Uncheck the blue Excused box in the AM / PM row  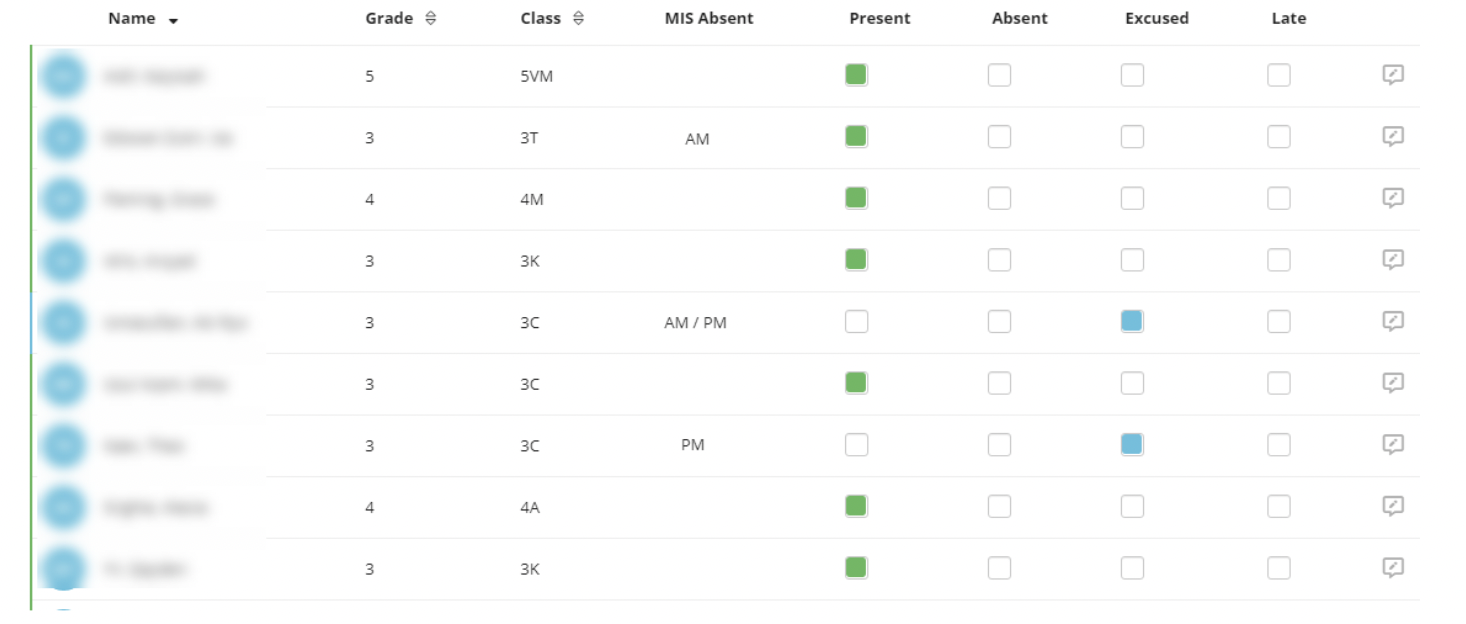point(1132,322)
